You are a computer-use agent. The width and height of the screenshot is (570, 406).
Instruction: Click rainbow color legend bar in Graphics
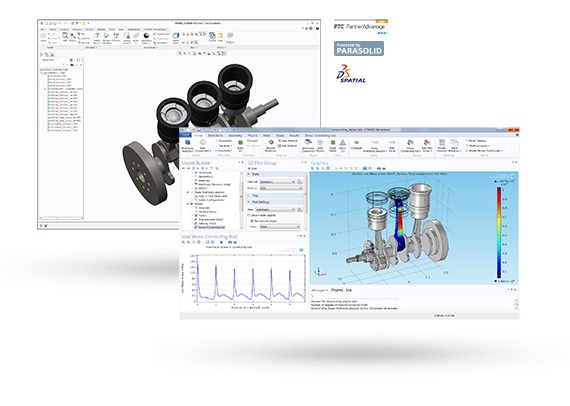[499, 233]
